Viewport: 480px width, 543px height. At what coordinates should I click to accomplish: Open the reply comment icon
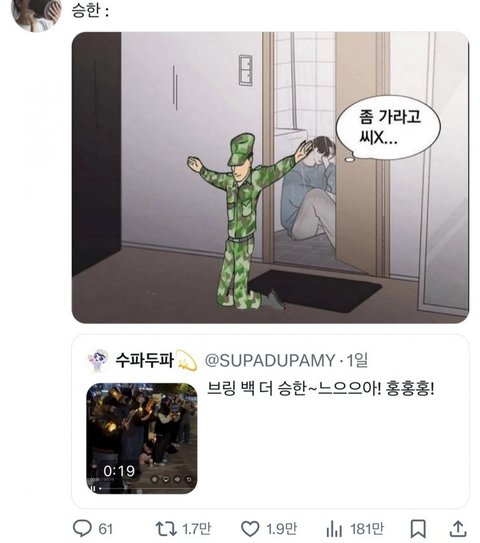(82, 529)
